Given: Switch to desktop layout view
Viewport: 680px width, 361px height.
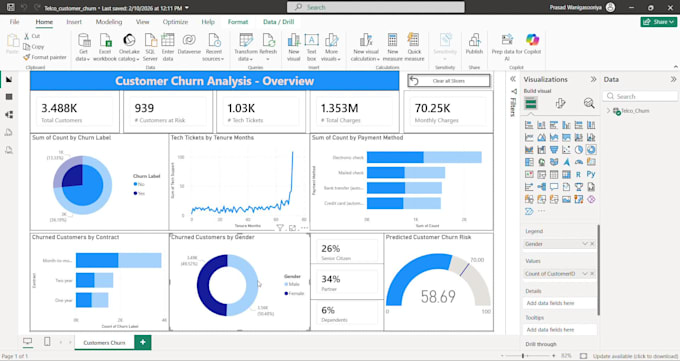Looking at the screenshot, I should [x=27, y=342].
